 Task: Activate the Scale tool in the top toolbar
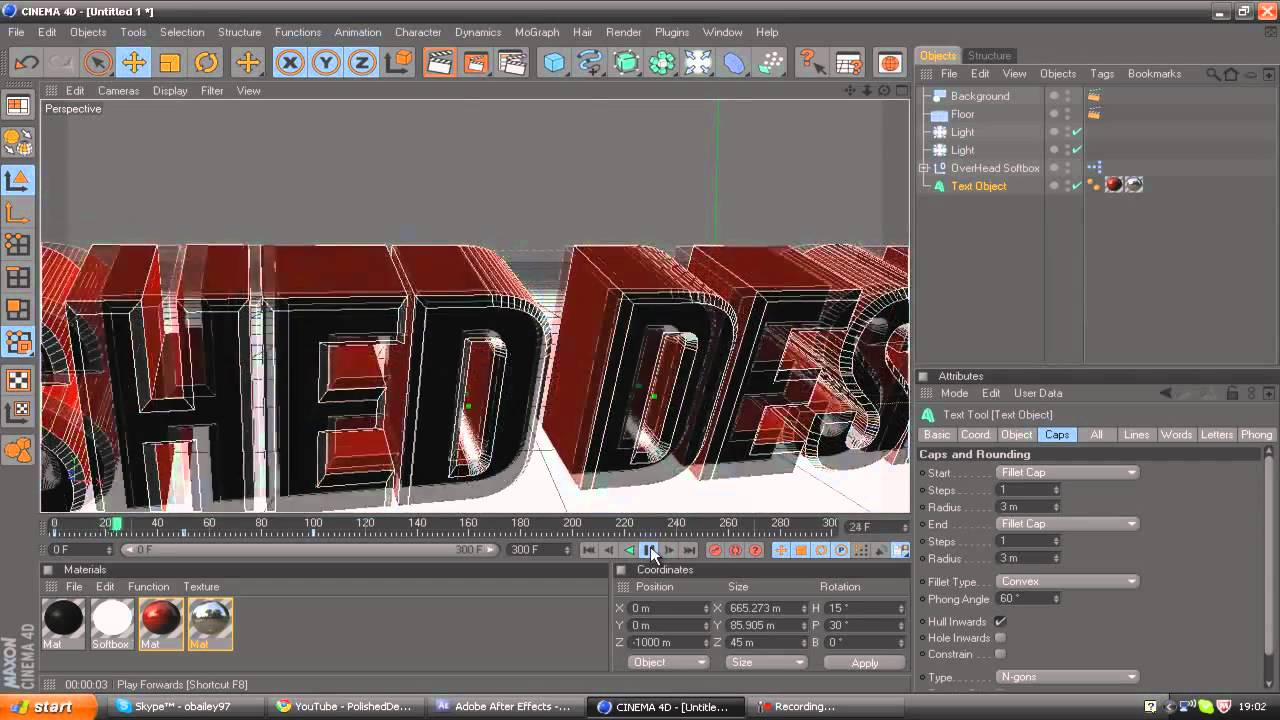click(169, 63)
